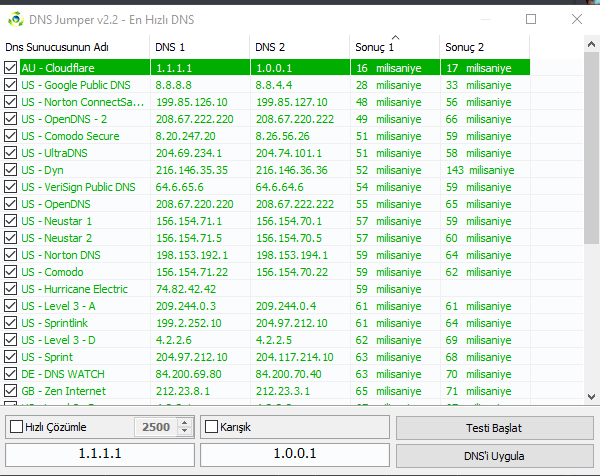Close the DNS Jumper window
600x476 pixels.
pyautogui.click(x=577, y=19)
